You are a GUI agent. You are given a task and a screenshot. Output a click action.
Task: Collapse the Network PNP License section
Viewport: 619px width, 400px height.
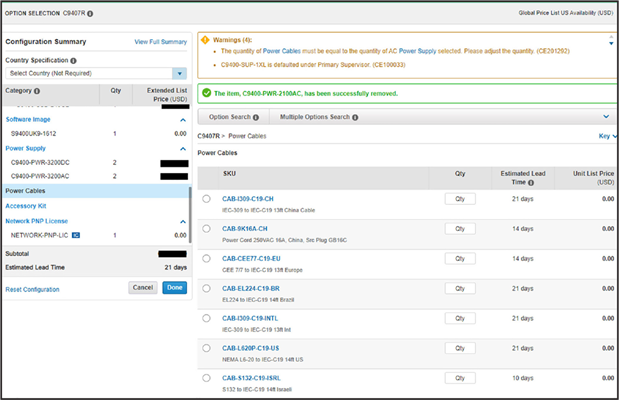tap(183, 222)
